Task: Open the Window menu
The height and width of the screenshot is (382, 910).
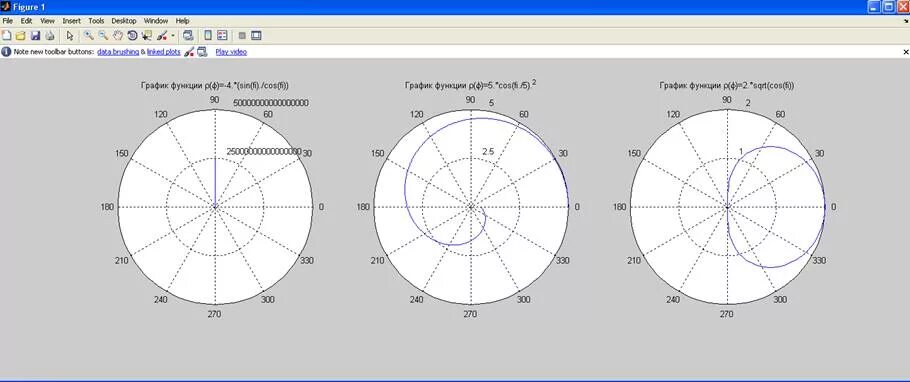Action: click(x=156, y=21)
